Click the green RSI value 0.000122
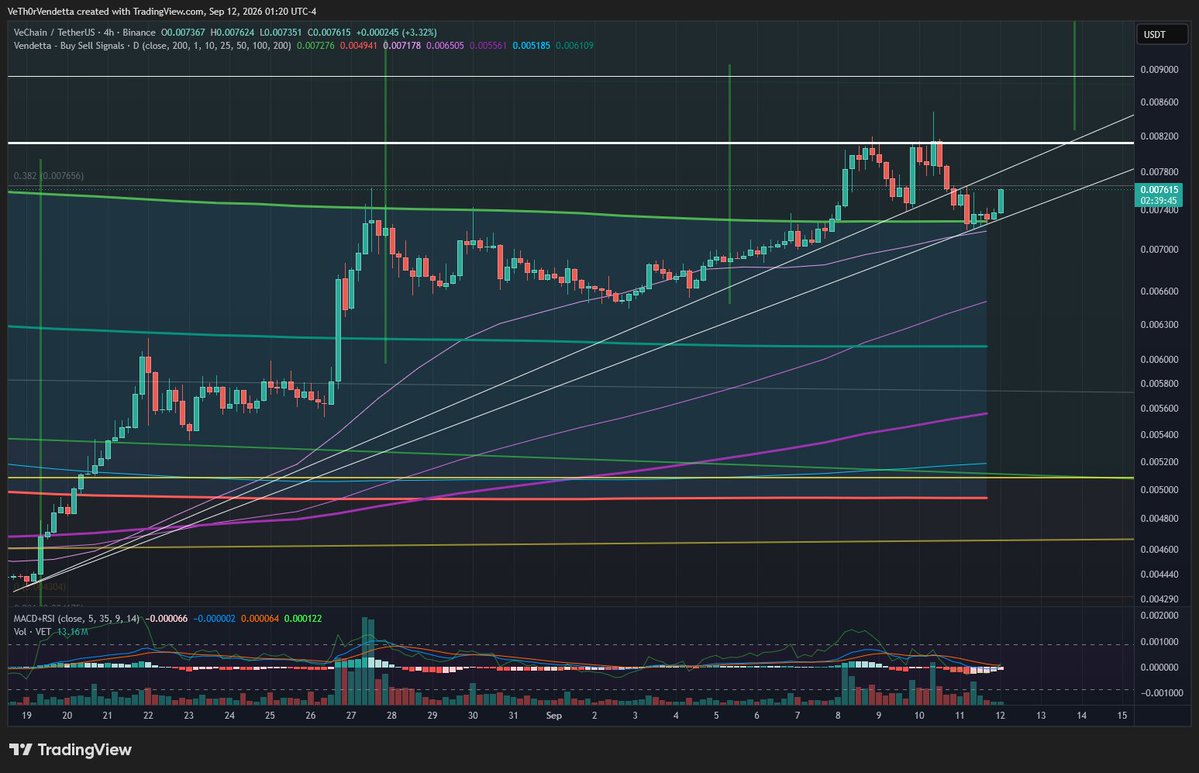This screenshot has height=773, width=1199. click(x=303, y=619)
